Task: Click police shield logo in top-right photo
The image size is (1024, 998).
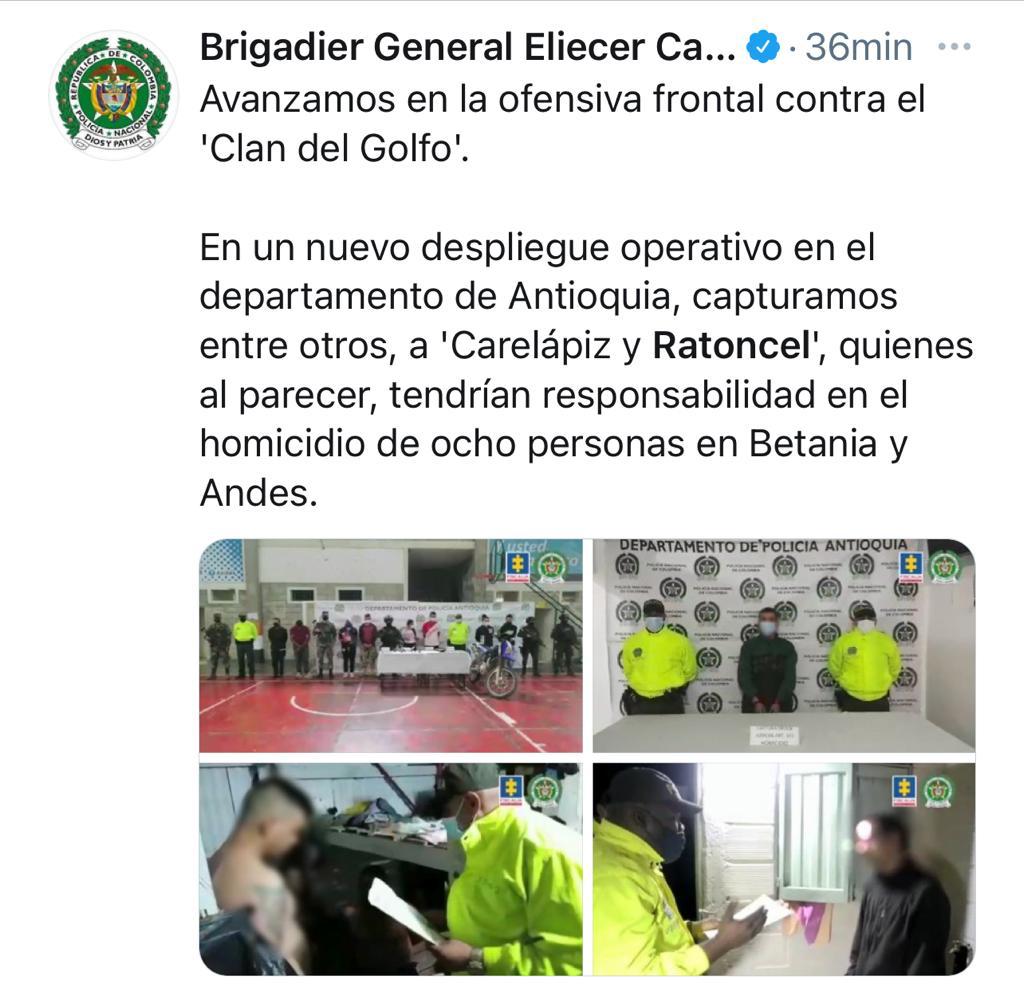Action: tap(944, 567)
